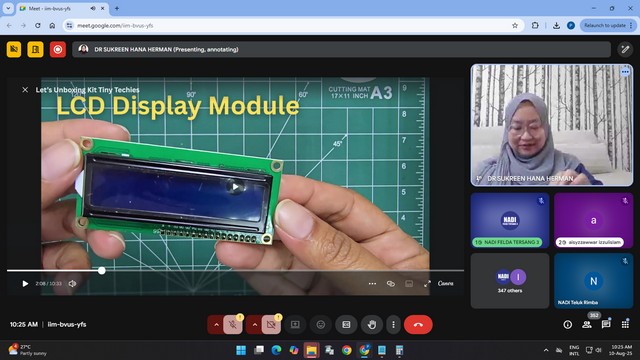This screenshot has width=640, height=360.
Task: Expand audio settings arrow beside microphone
Action: click(x=216, y=324)
